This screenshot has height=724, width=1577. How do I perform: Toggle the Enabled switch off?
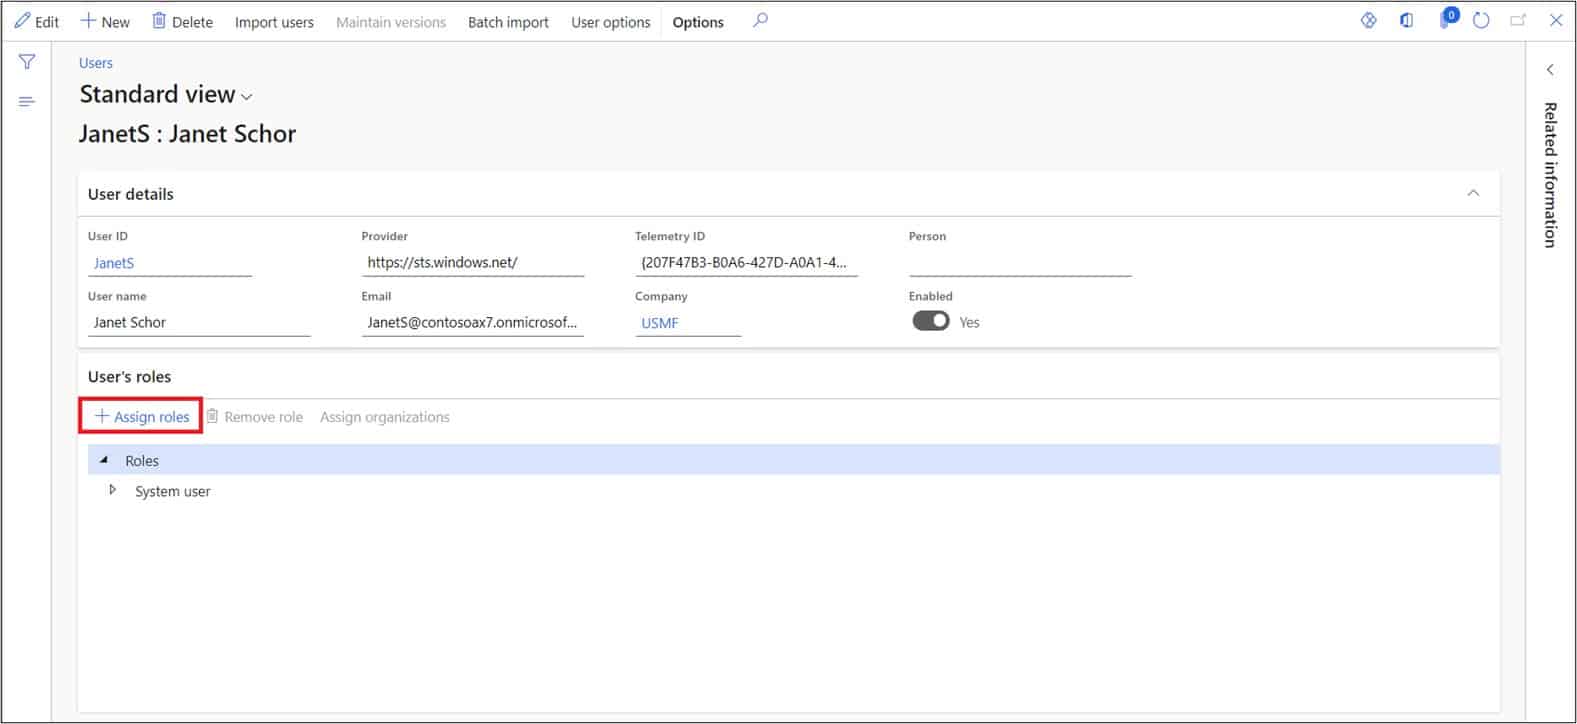tap(930, 321)
